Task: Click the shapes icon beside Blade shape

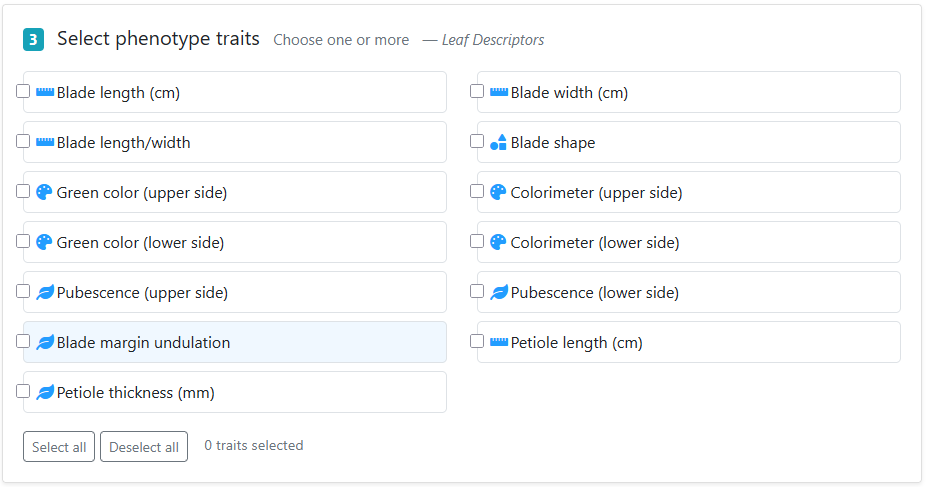Action: click(498, 142)
